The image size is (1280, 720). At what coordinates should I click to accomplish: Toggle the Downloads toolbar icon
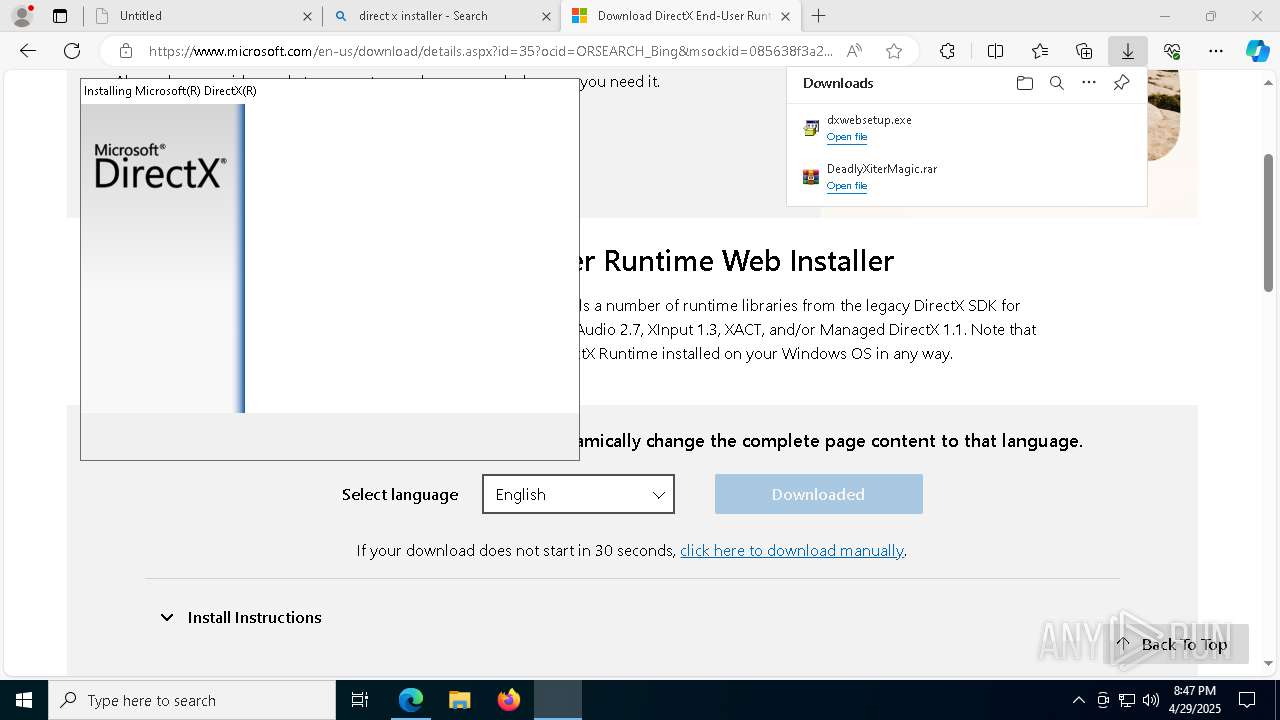click(1128, 51)
